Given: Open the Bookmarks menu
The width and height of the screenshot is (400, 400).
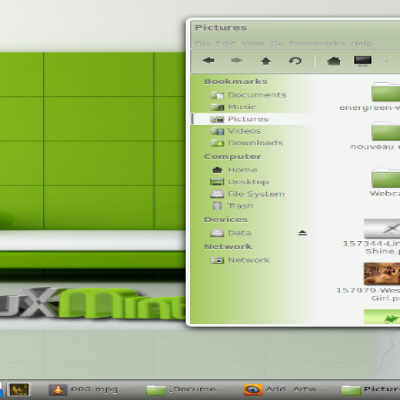Looking at the screenshot, I should click(x=317, y=43).
